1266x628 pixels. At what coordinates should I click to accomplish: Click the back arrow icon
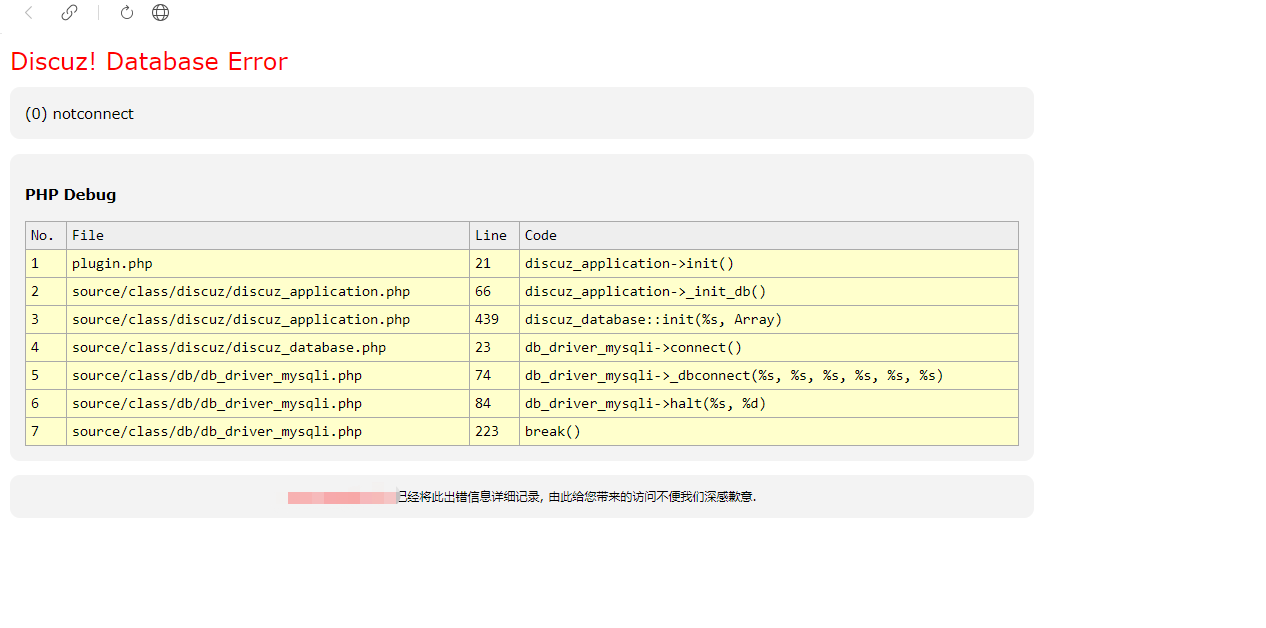click(29, 13)
